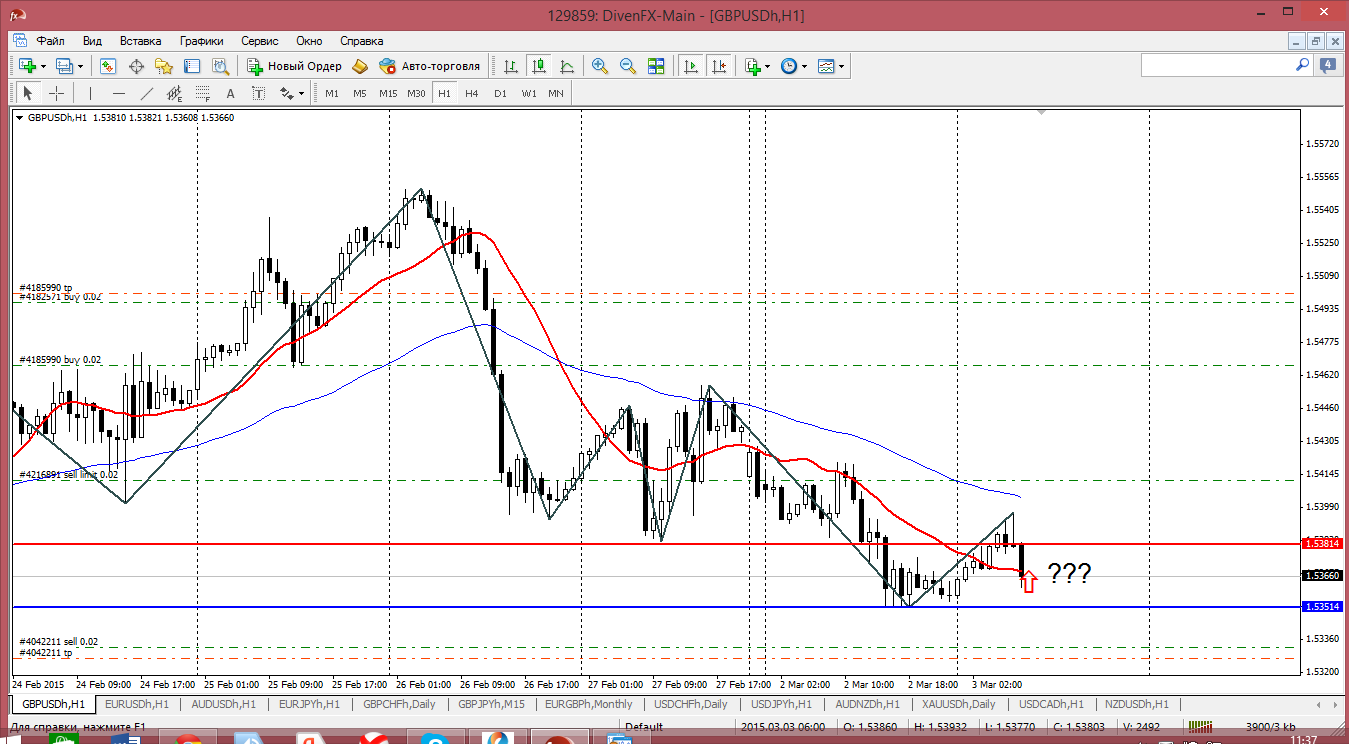Toggle Auto-trading (Авто-торговля) on or off
This screenshot has height=744, width=1353.
tap(430, 66)
